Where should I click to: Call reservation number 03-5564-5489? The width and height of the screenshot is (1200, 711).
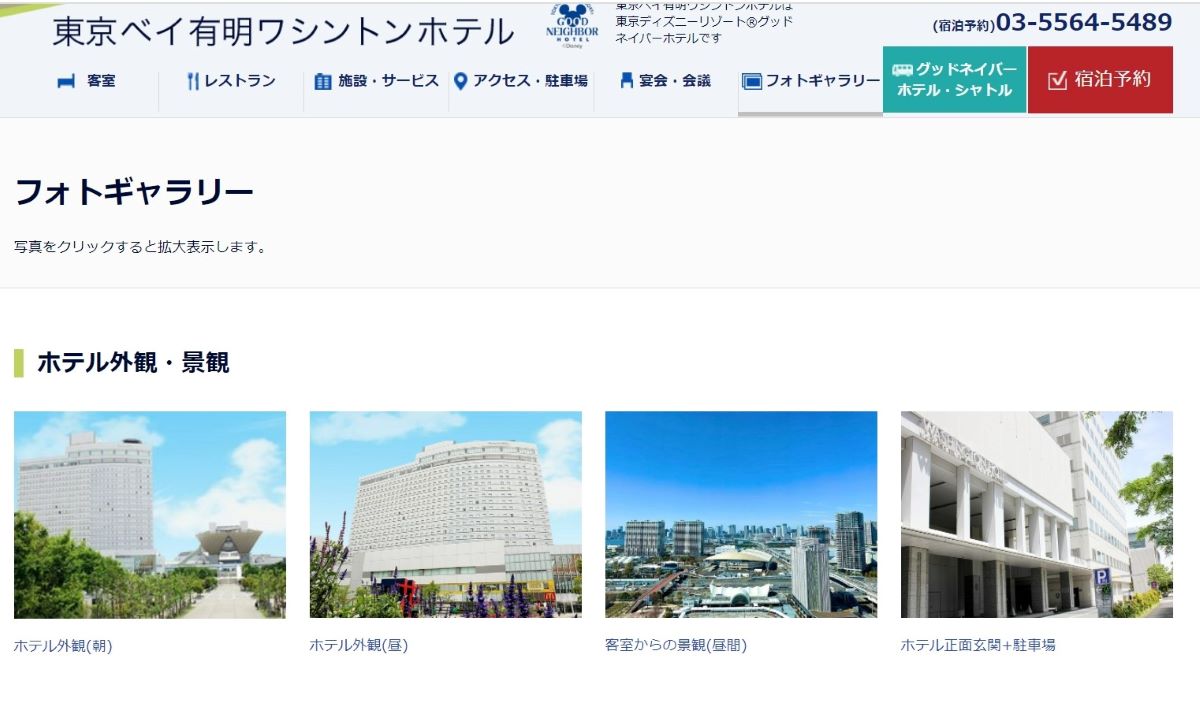1083,23
